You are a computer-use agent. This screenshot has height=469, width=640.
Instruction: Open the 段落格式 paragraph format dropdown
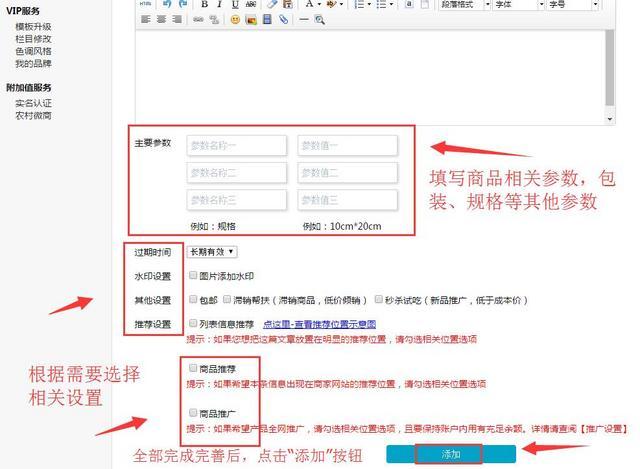coord(464,4)
